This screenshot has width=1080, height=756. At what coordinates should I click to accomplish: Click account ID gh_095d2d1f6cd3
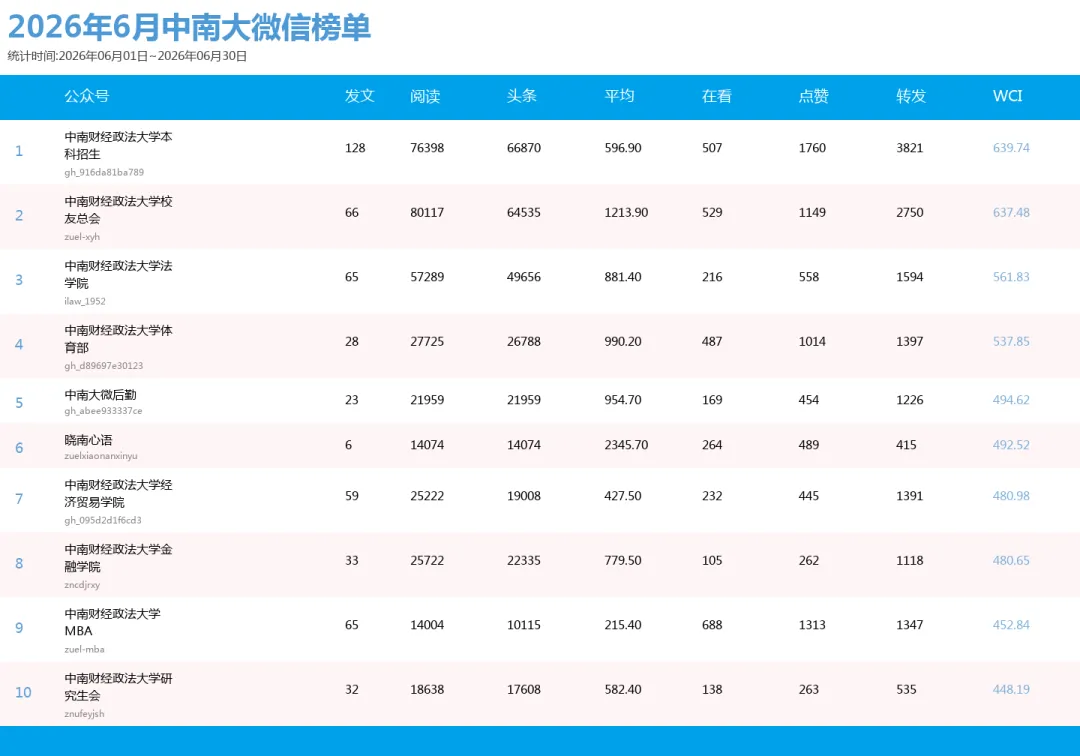click(x=103, y=521)
